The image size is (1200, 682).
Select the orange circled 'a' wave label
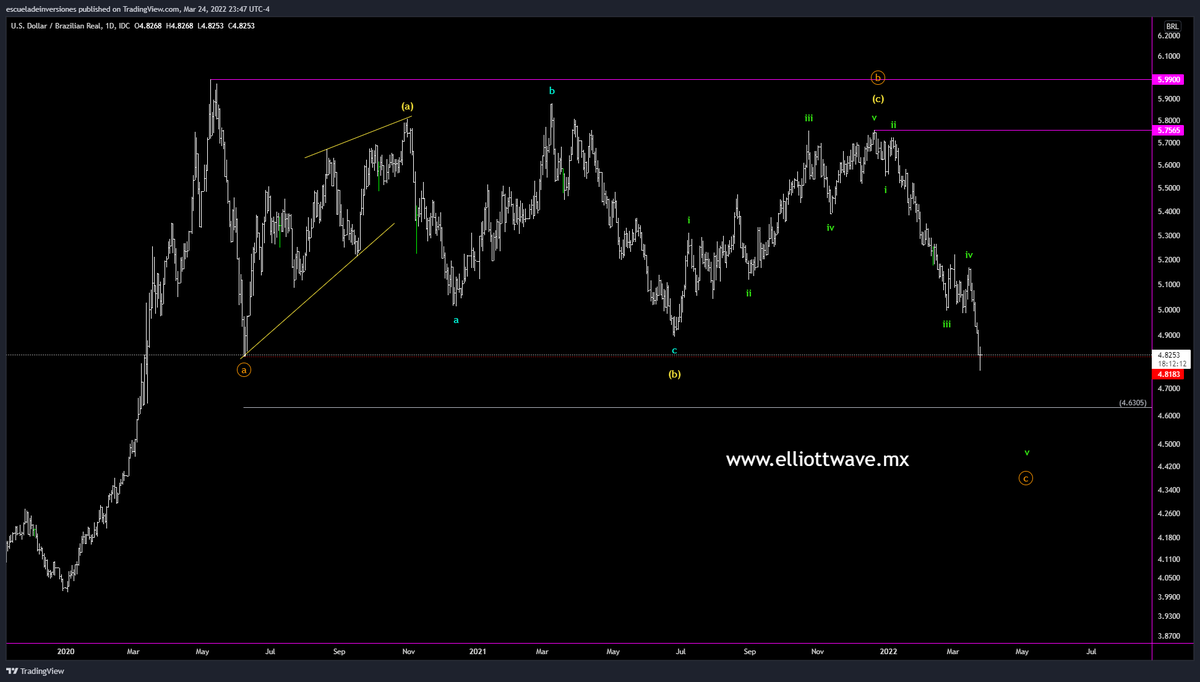[x=244, y=370]
